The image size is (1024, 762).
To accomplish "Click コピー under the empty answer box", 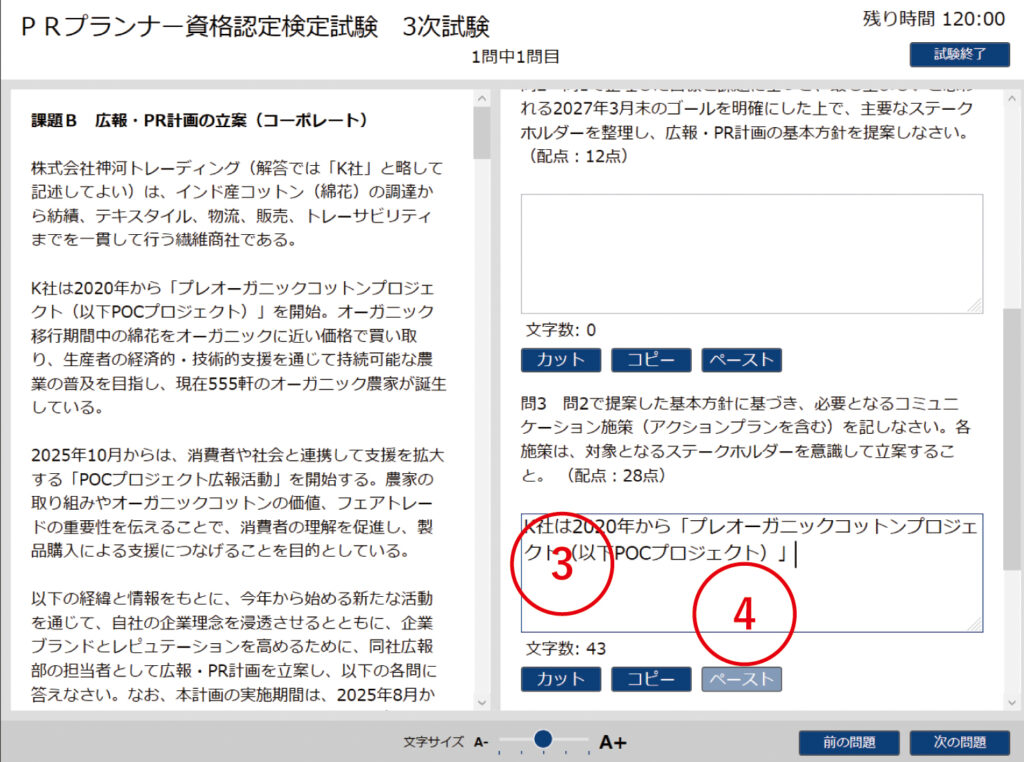I will (651, 360).
